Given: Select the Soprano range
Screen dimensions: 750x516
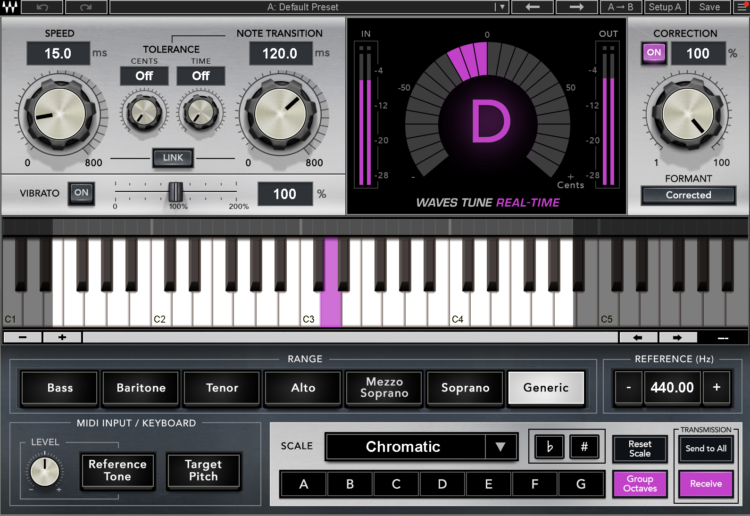Looking at the screenshot, I should 465,388.
